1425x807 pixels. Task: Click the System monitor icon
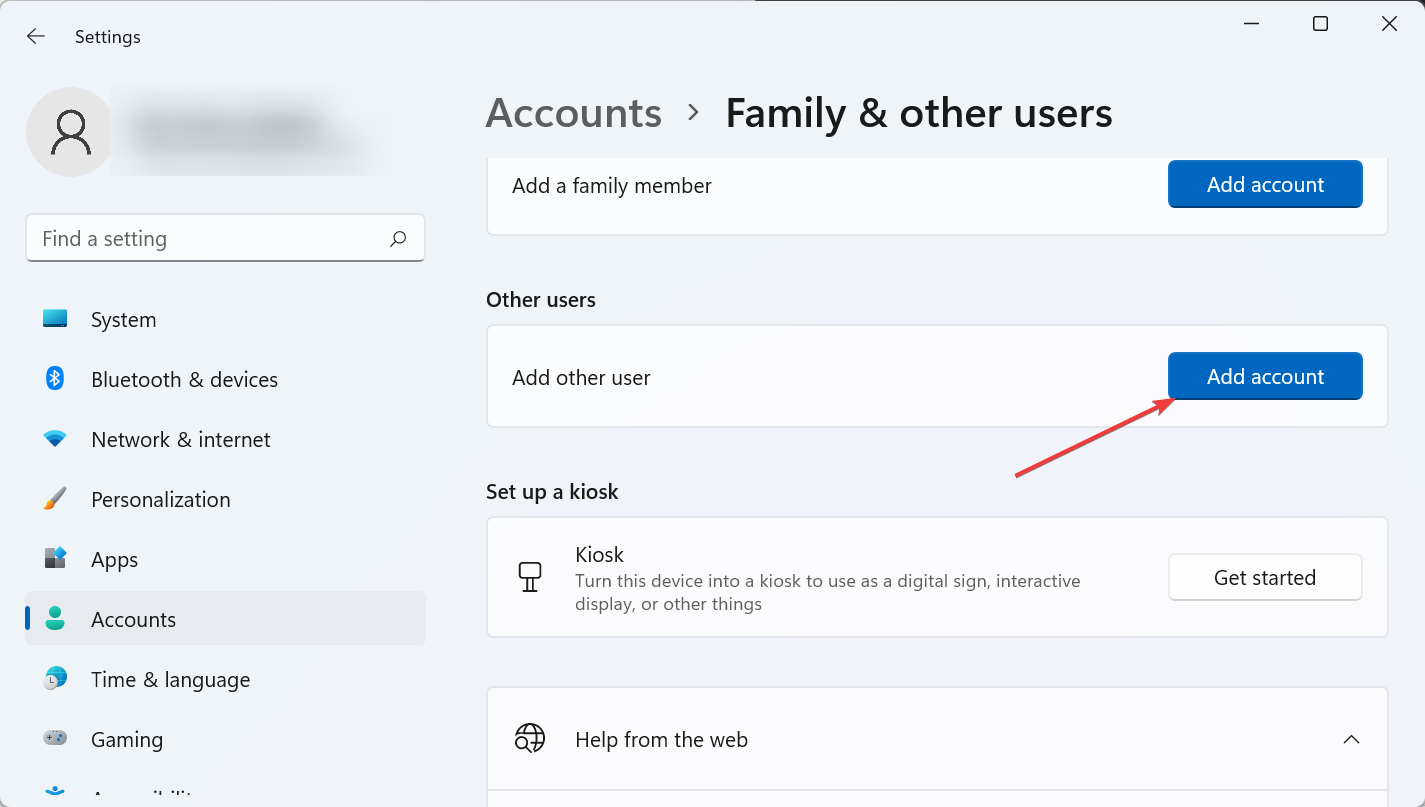[55, 319]
